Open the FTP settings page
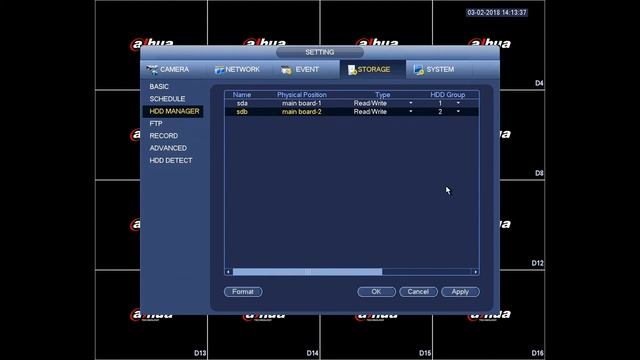640x360 pixels. (156, 123)
